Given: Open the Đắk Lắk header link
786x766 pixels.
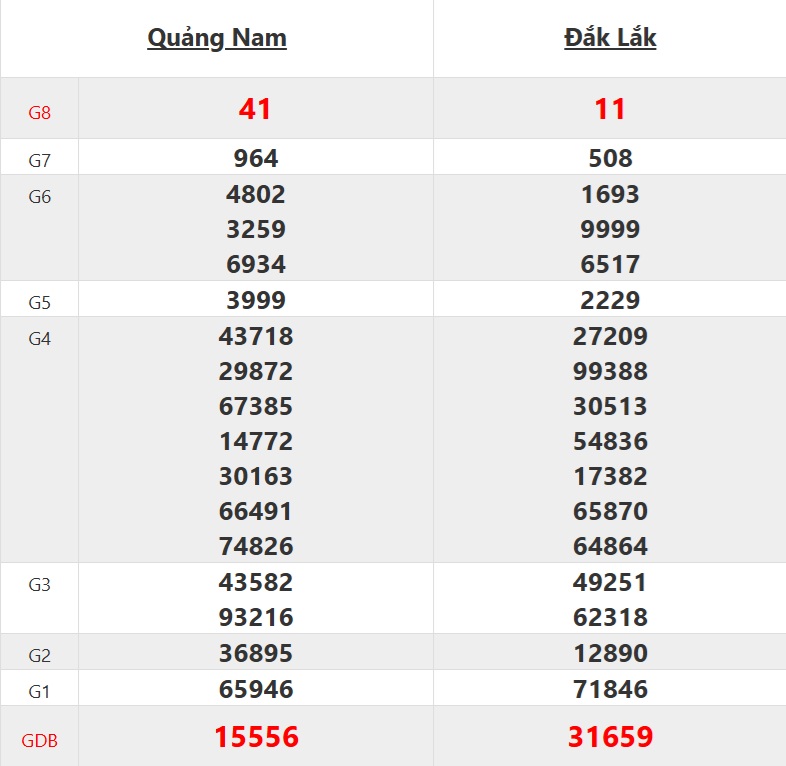Looking at the screenshot, I should coord(610,38).
